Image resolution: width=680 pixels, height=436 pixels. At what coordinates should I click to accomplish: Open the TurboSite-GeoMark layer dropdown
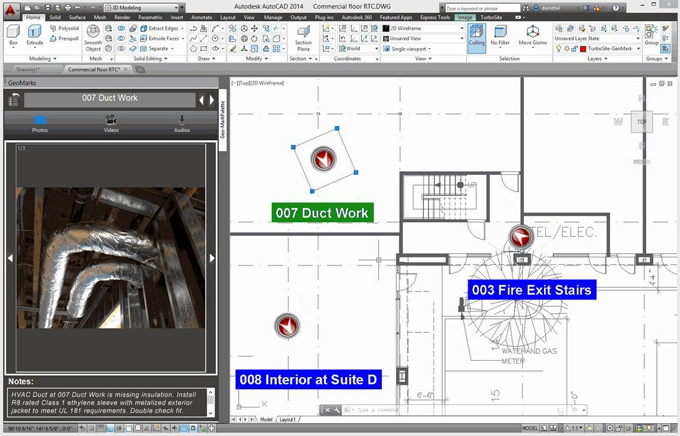click(x=614, y=49)
